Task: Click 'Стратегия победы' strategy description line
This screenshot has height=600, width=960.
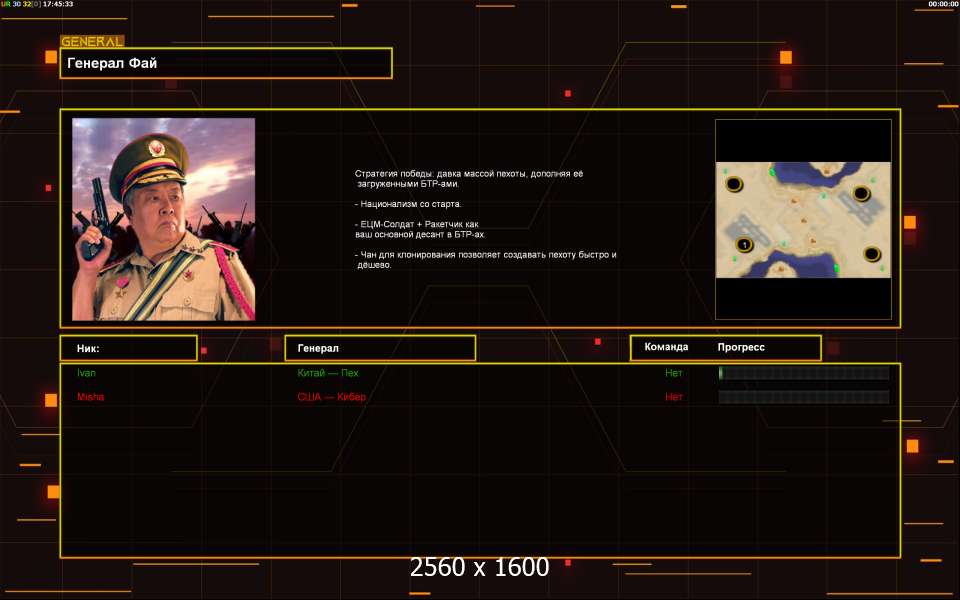Action: point(469,178)
